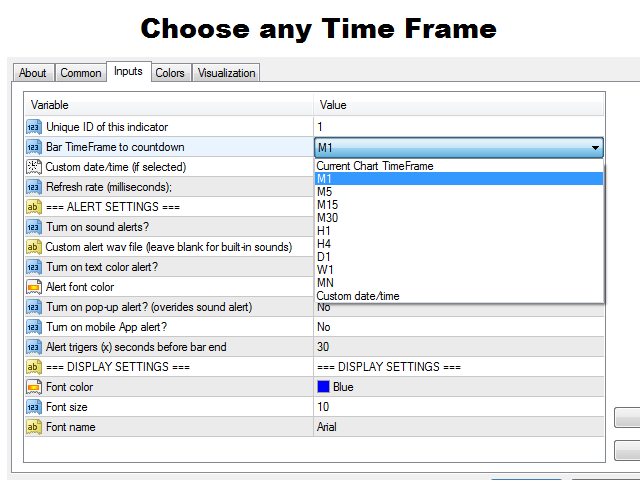640x480 pixels.
Task: Select === ALERT SETTINGS === variable label
Action: (113, 207)
